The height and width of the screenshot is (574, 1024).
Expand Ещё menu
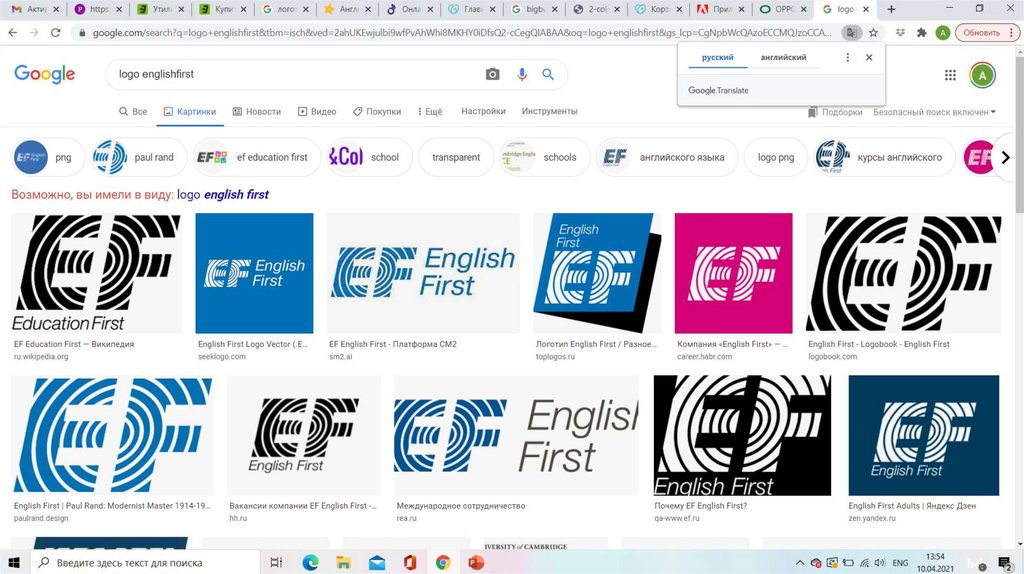pos(430,112)
